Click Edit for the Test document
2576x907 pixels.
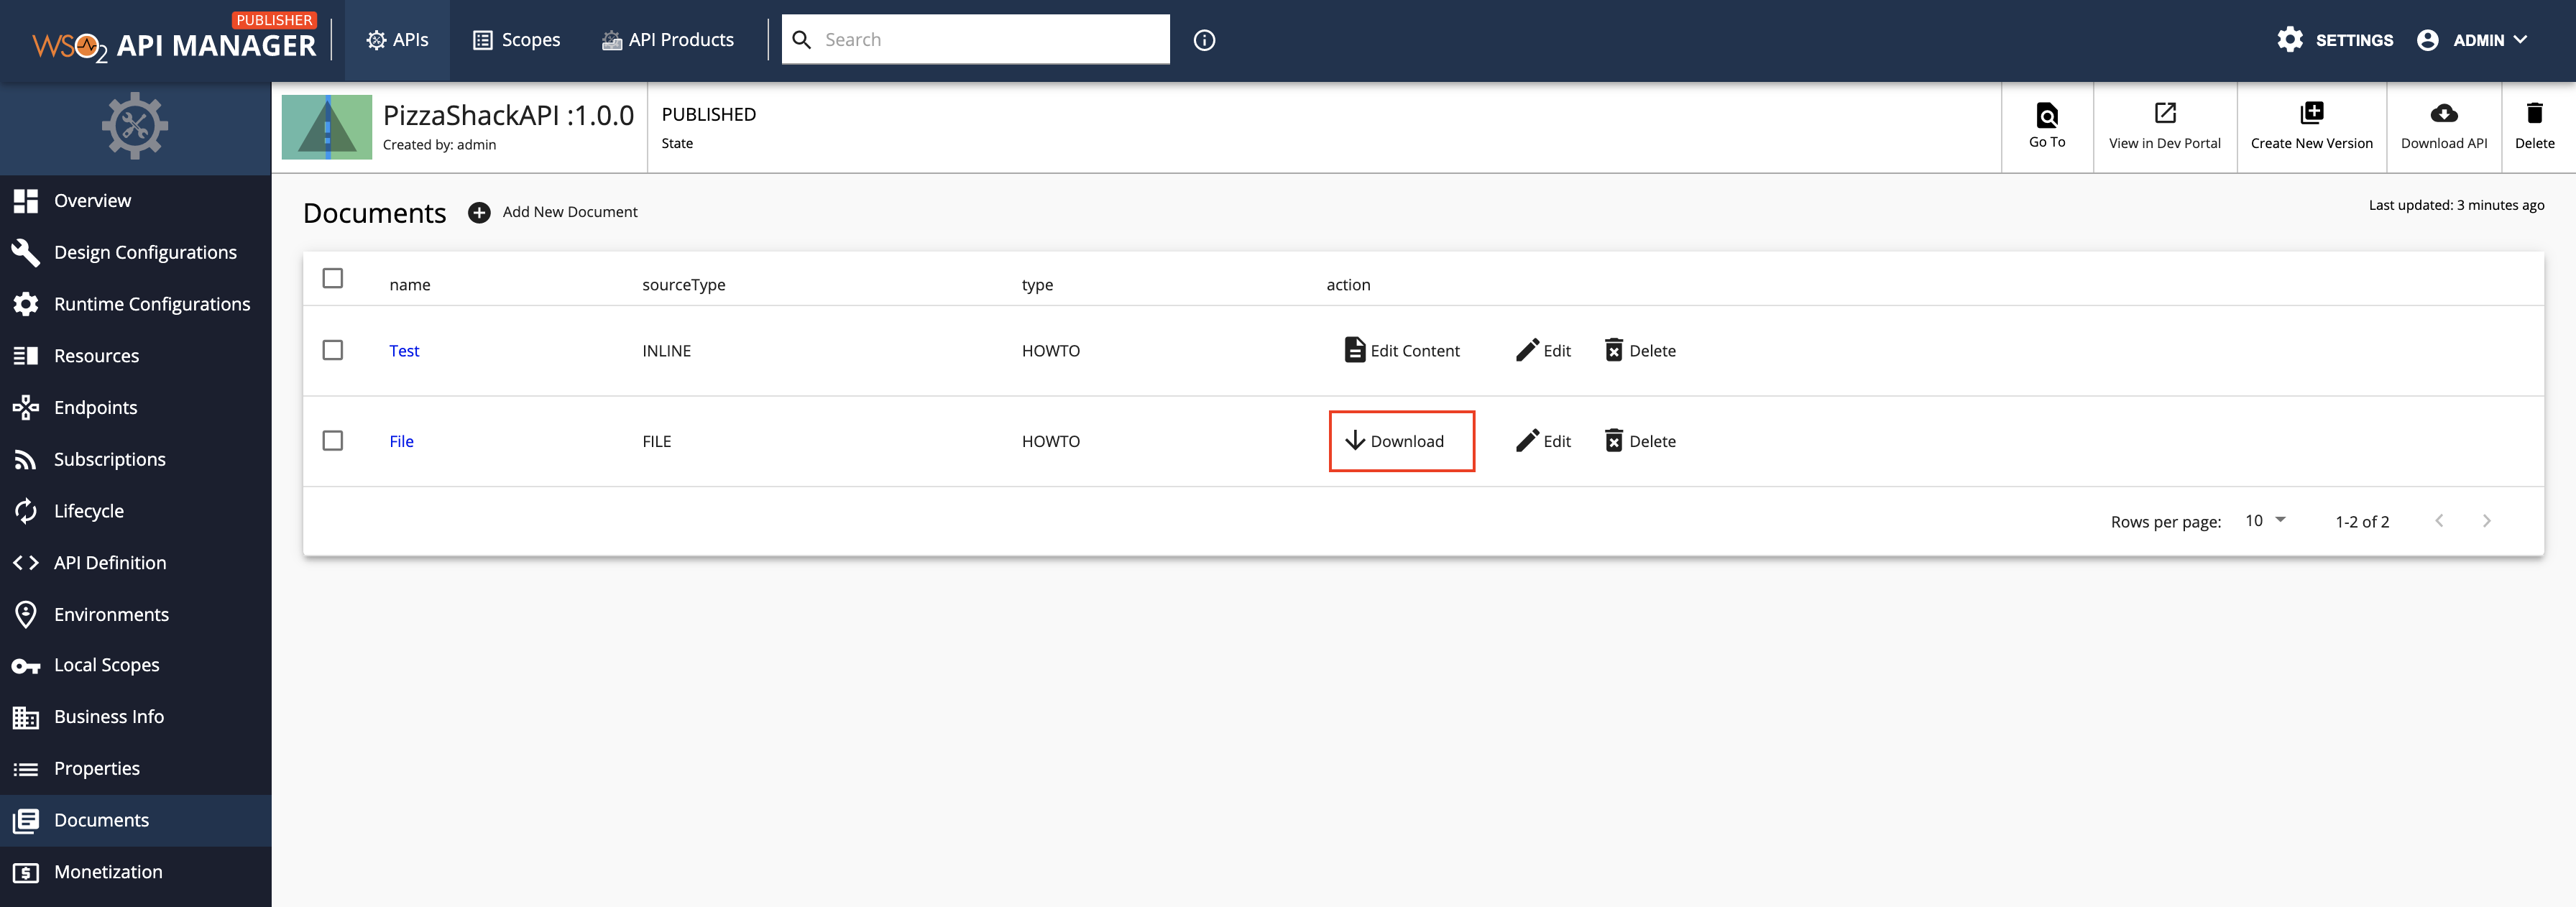(x=1543, y=350)
